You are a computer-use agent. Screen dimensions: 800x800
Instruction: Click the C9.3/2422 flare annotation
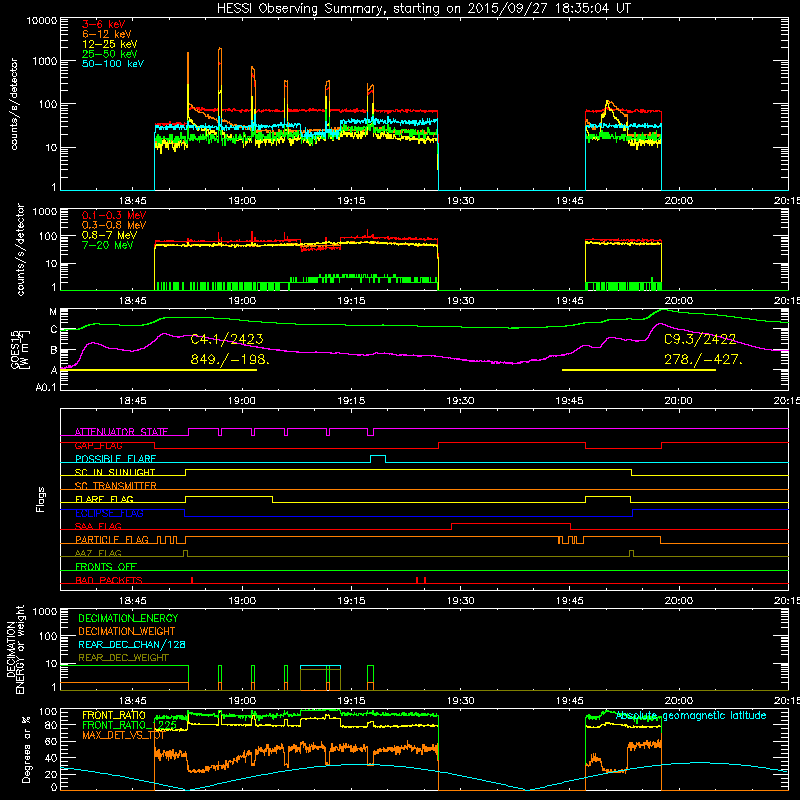click(x=699, y=339)
